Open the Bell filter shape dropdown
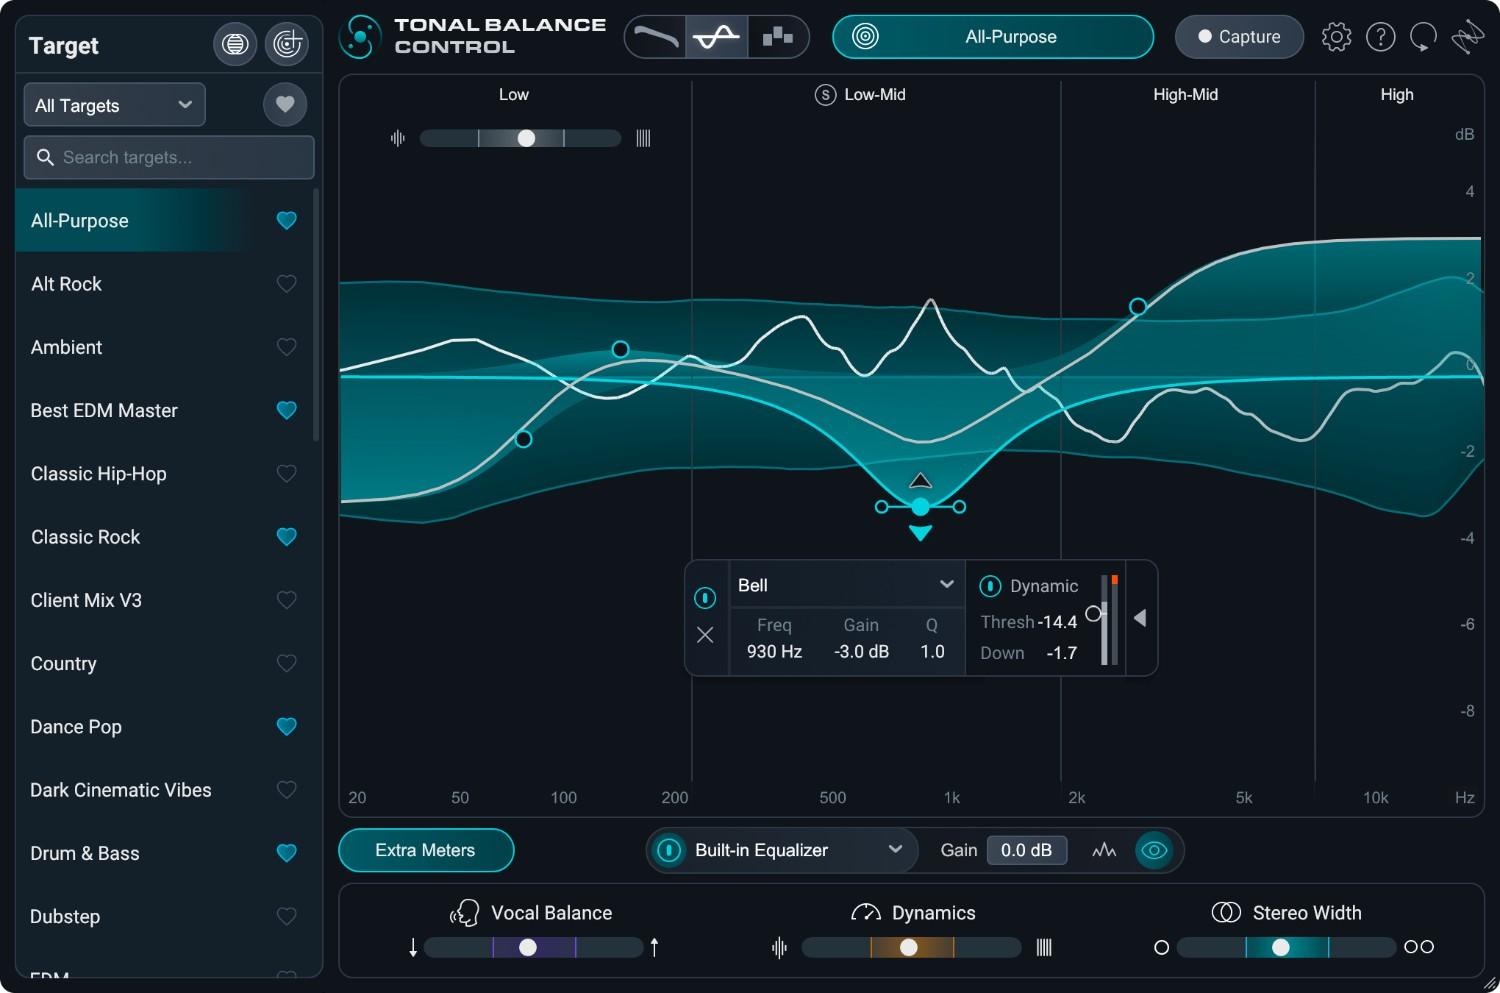This screenshot has width=1500, height=993. [x=845, y=585]
